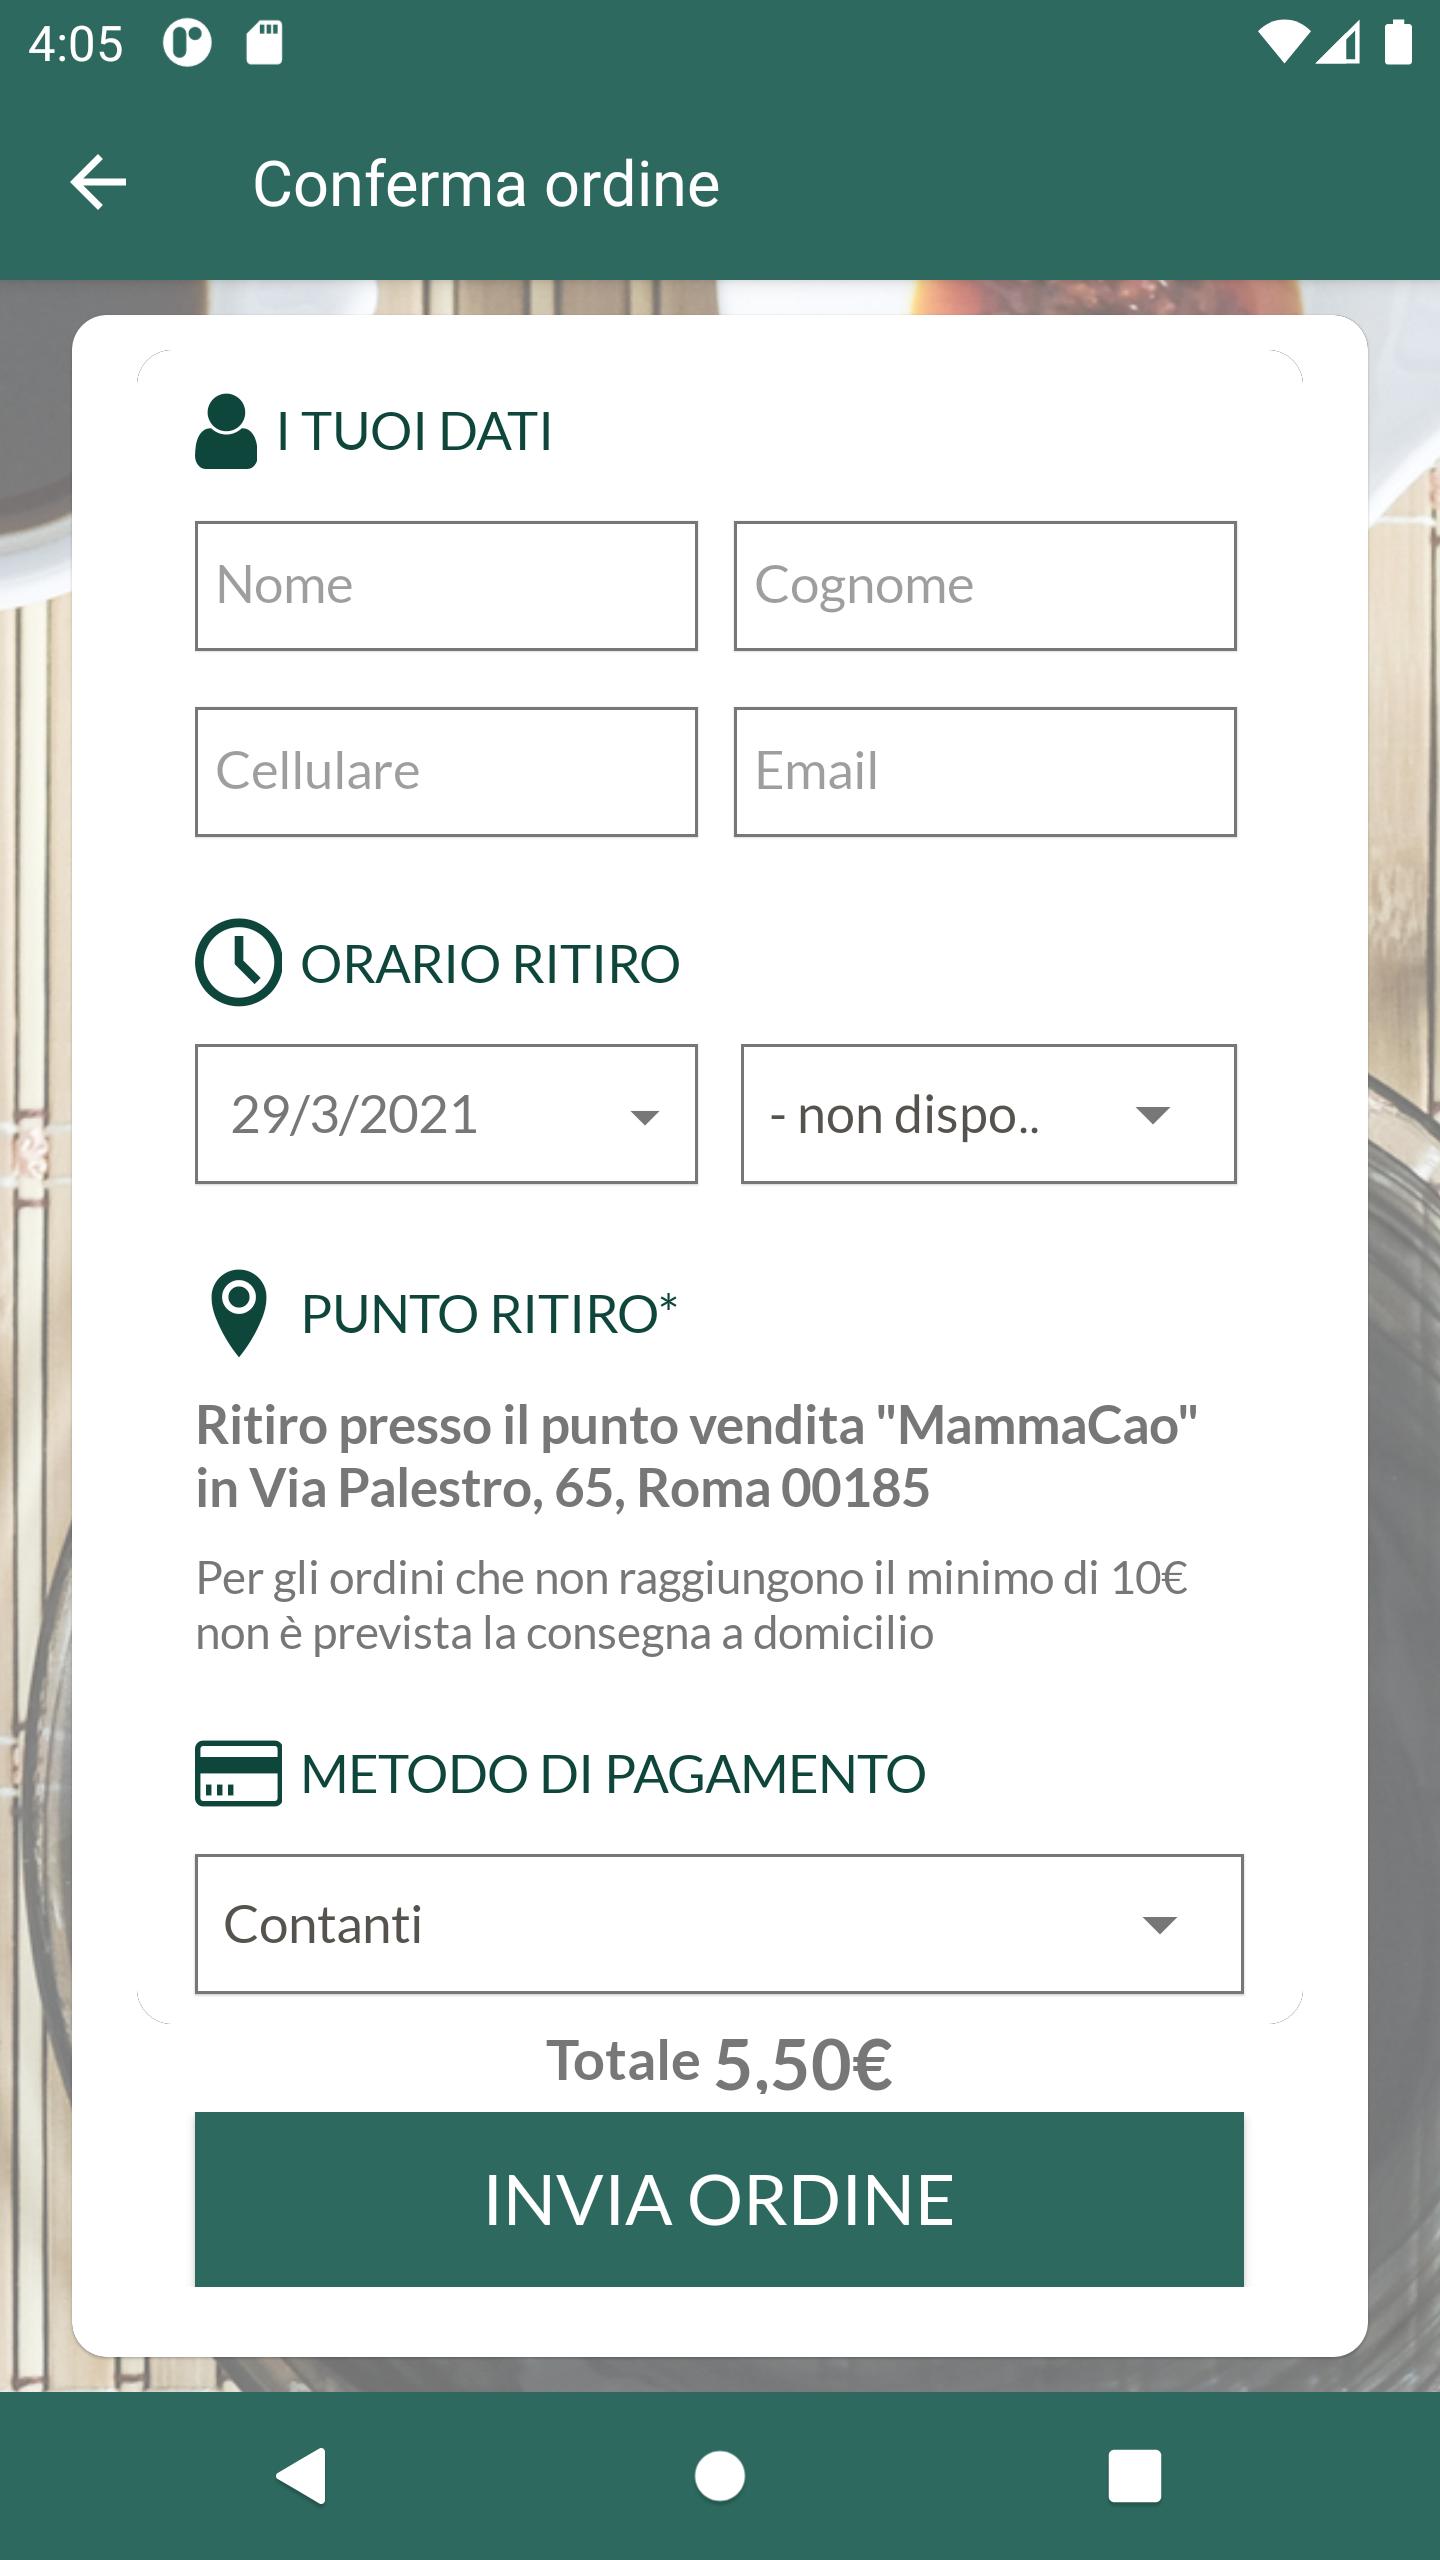
Task: Tap the Android home circle button
Action: [720, 2476]
